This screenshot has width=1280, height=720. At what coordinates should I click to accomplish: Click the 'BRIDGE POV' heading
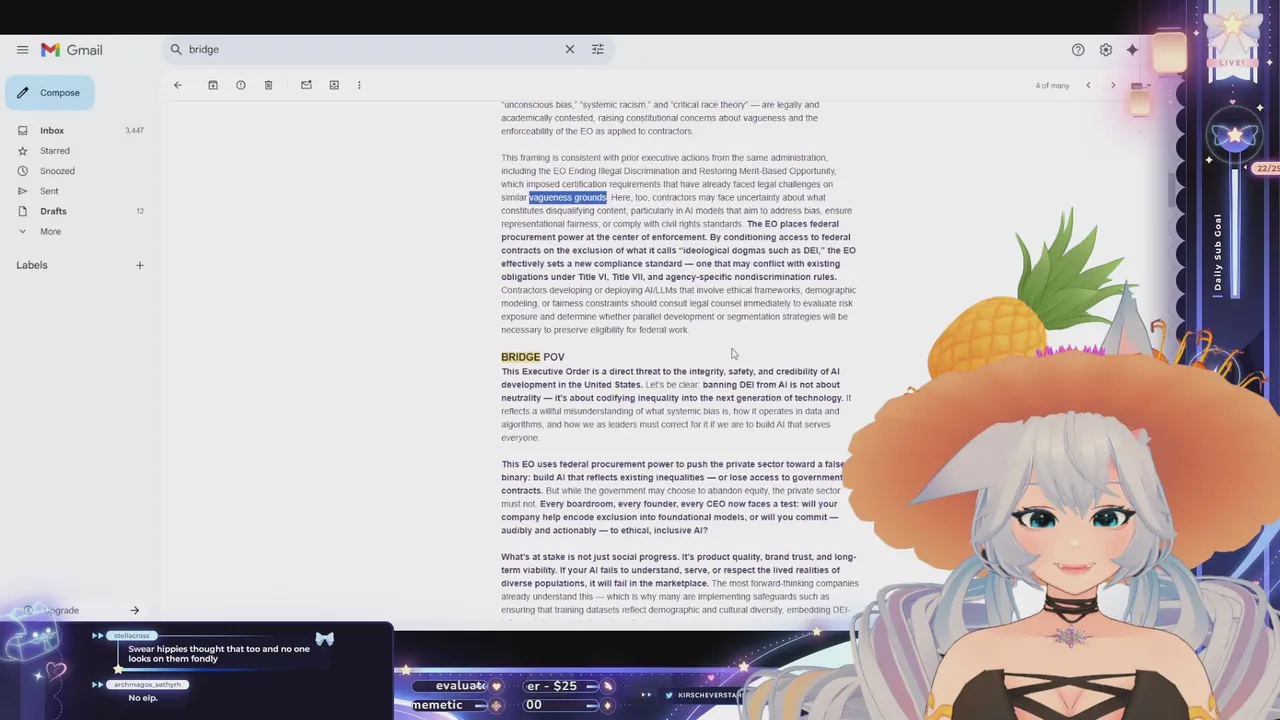533,357
